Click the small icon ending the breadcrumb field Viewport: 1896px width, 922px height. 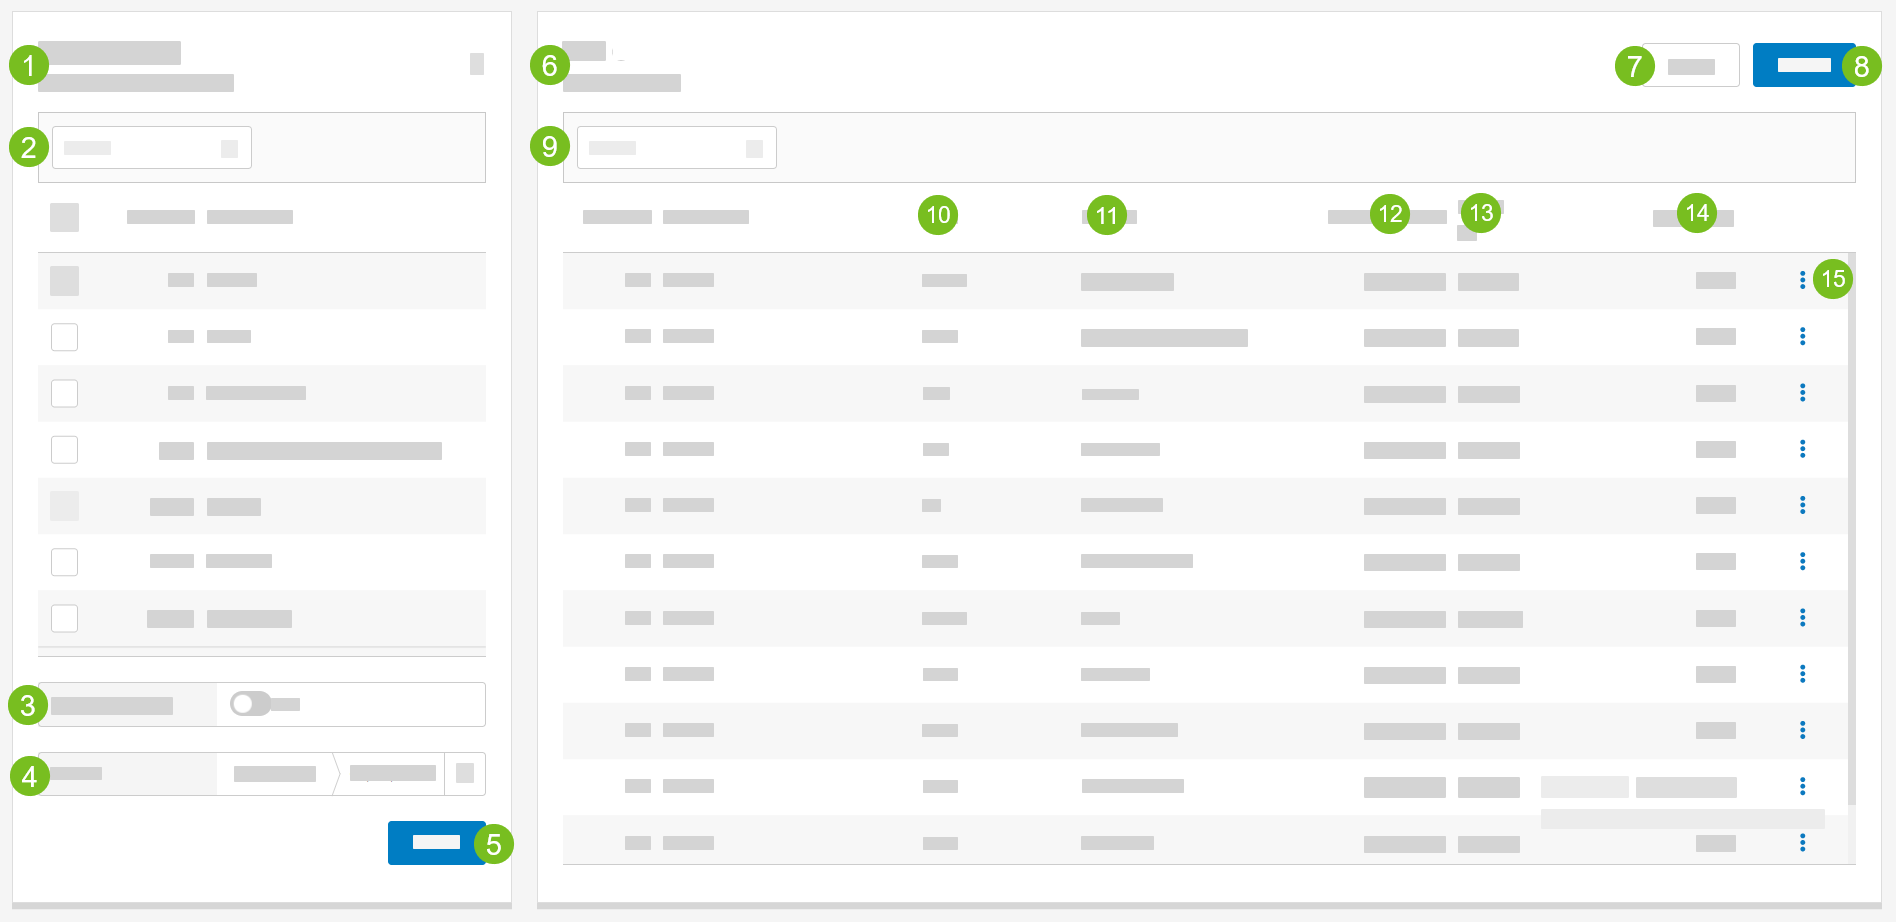(x=465, y=773)
